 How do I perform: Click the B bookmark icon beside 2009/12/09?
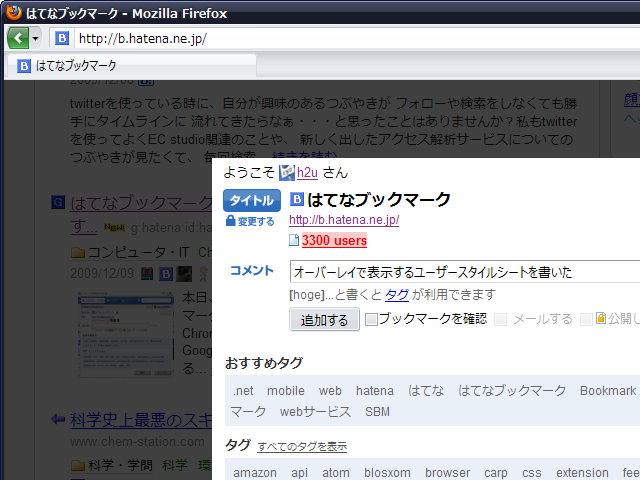[165, 274]
